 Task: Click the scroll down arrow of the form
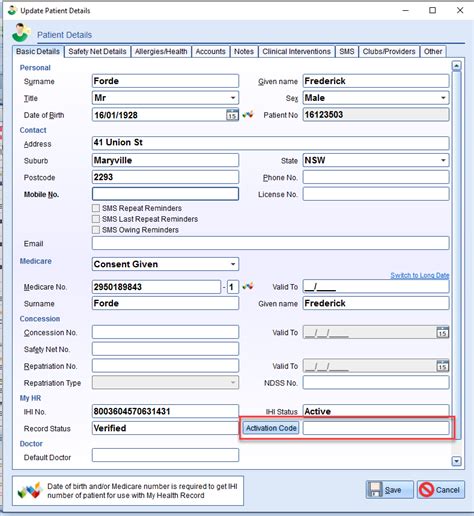(x=456, y=461)
